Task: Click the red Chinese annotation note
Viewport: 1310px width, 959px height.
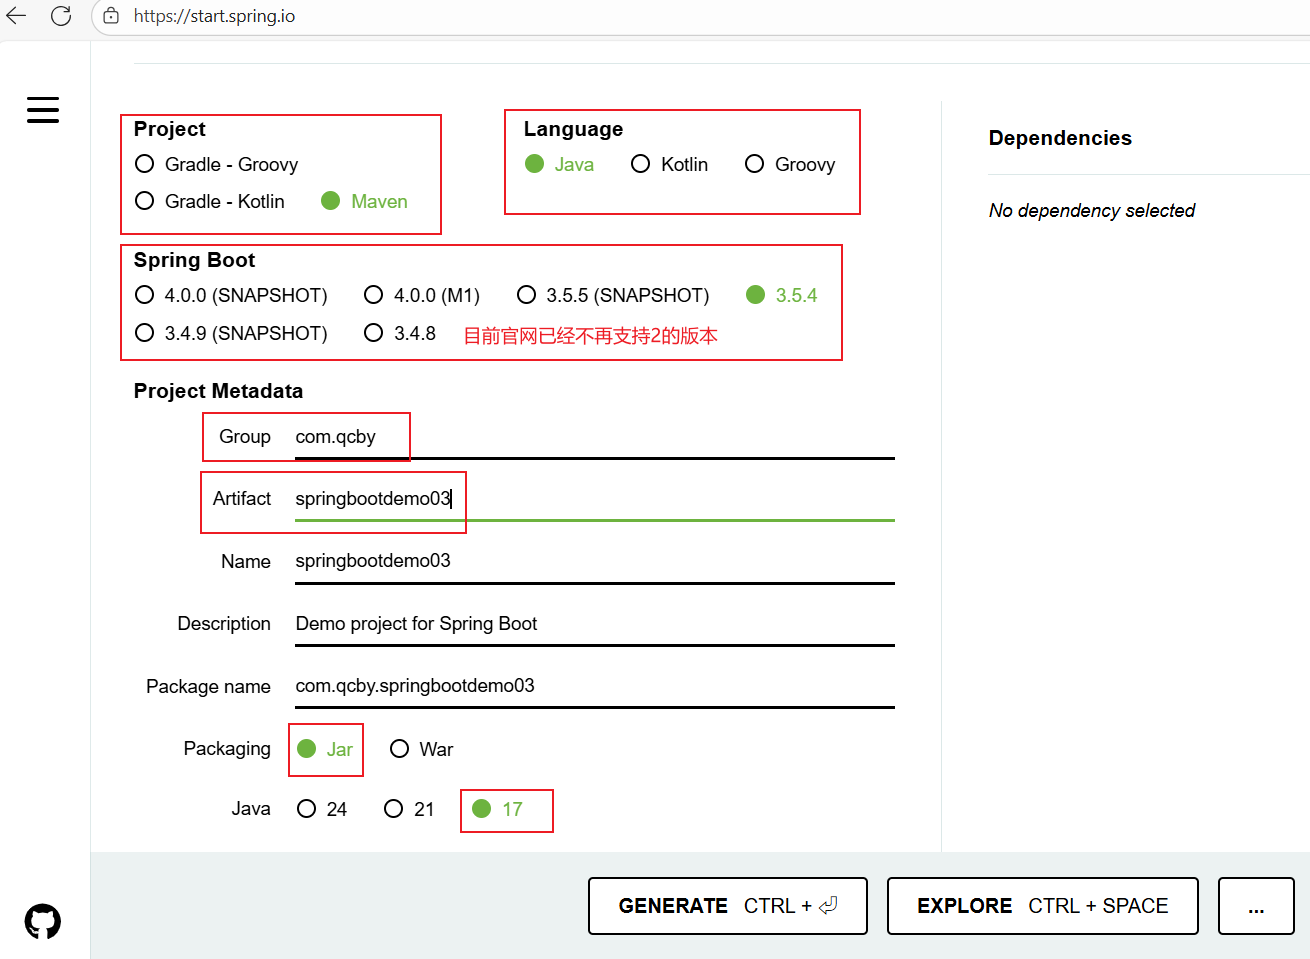Action: pyautogui.click(x=590, y=336)
